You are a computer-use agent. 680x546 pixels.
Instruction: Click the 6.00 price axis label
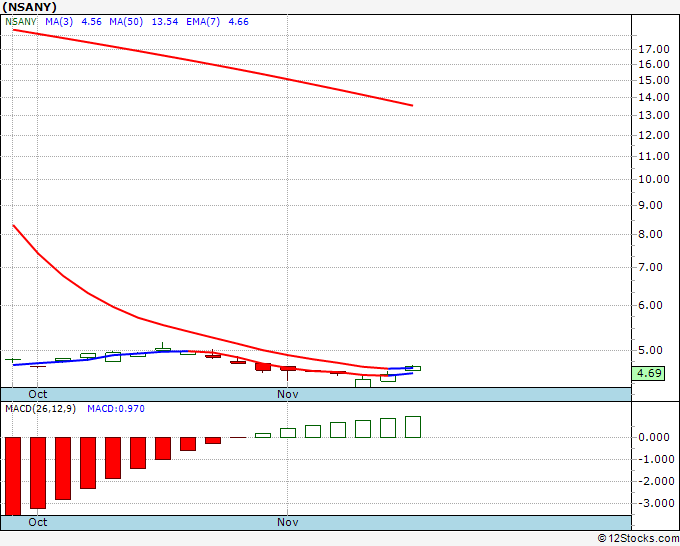[x=651, y=305]
